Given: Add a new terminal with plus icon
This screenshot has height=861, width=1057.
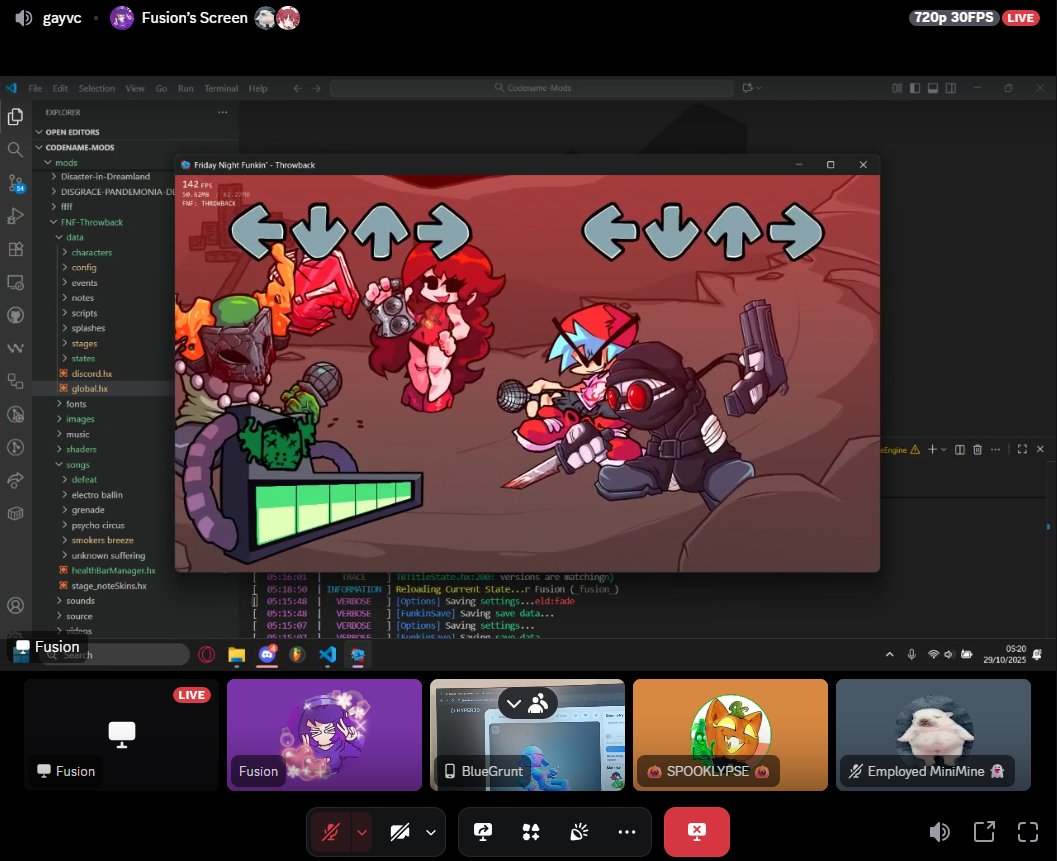Looking at the screenshot, I should 932,449.
